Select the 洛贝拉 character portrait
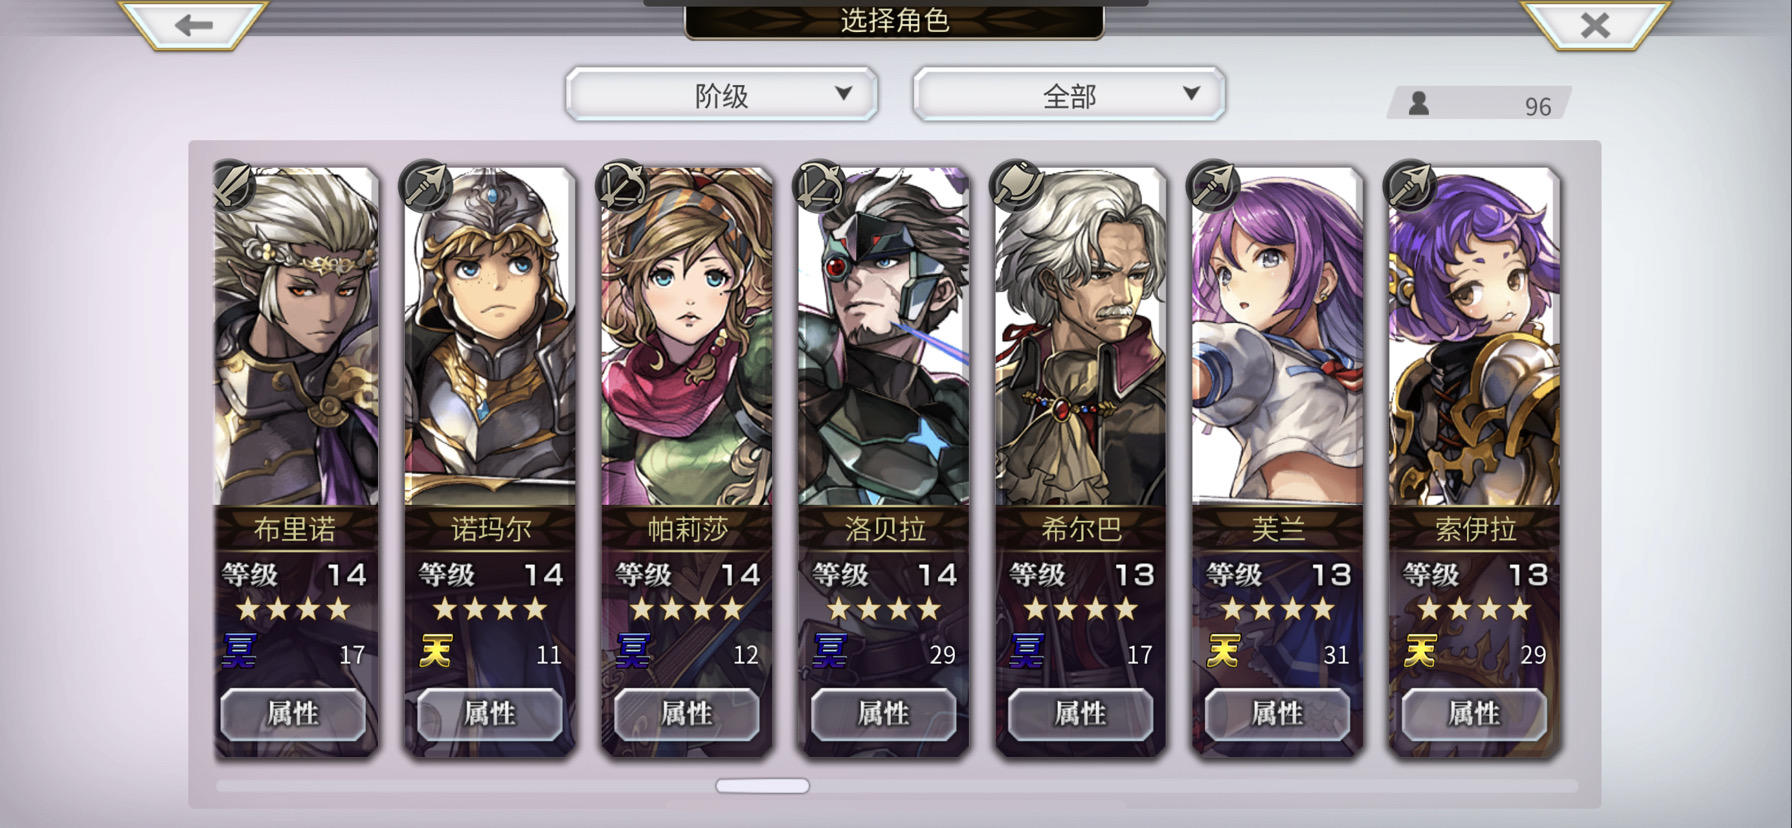 point(884,340)
